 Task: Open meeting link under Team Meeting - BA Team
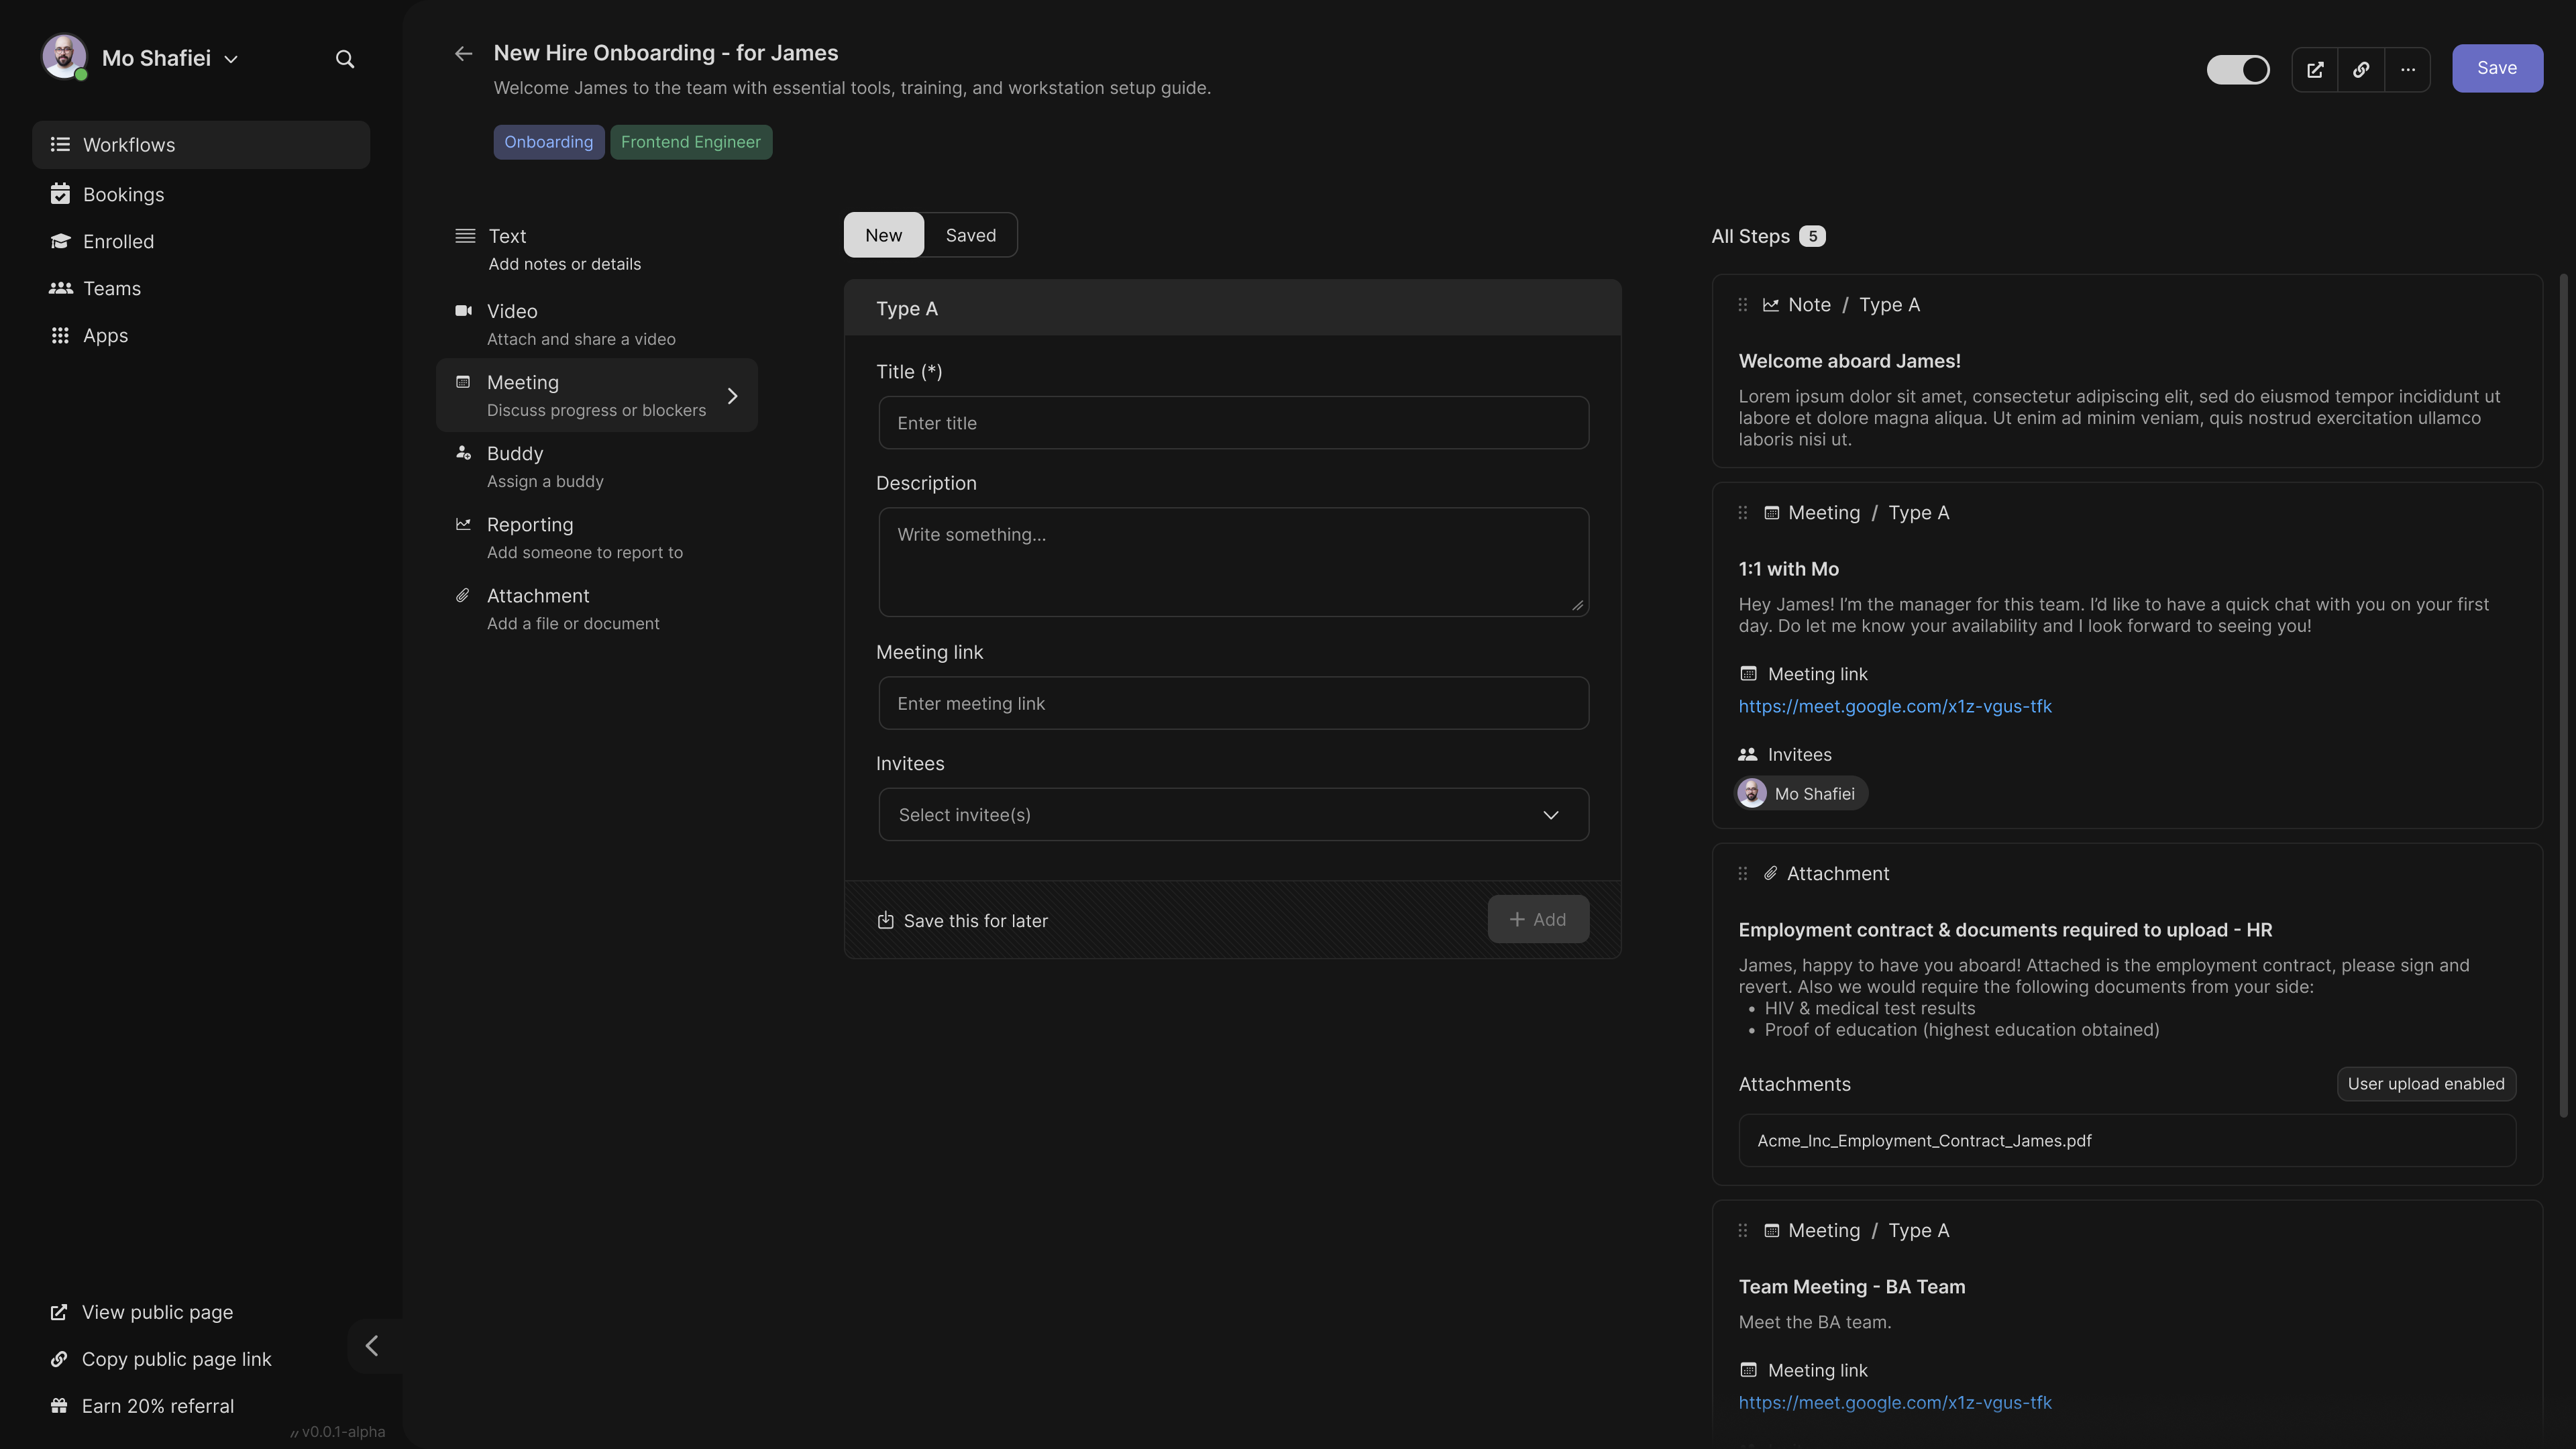pyautogui.click(x=1895, y=1402)
